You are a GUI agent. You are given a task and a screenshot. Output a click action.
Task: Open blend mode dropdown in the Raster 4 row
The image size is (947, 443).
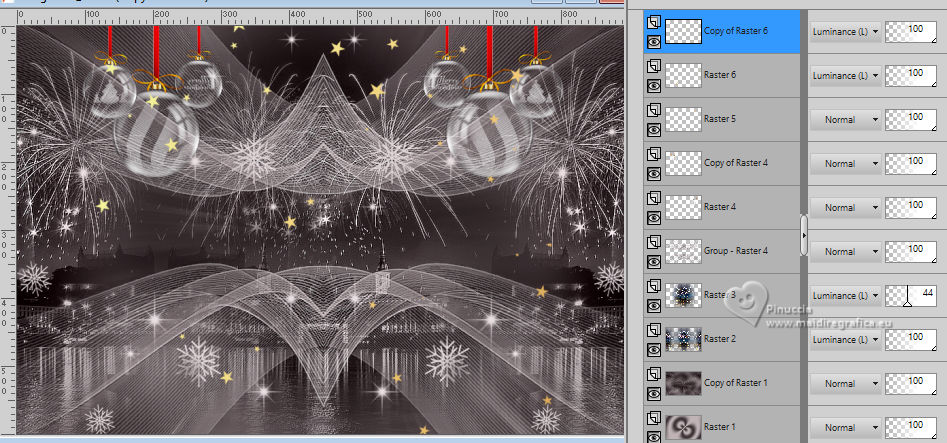pyautogui.click(x=845, y=208)
